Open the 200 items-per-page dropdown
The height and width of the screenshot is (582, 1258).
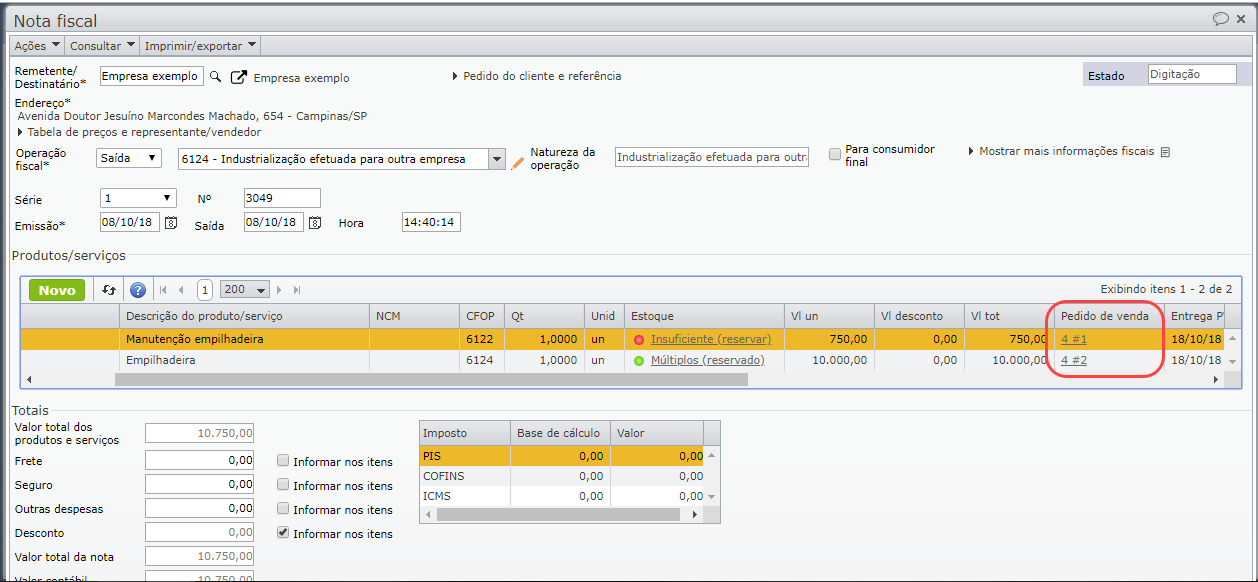tap(246, 290)
